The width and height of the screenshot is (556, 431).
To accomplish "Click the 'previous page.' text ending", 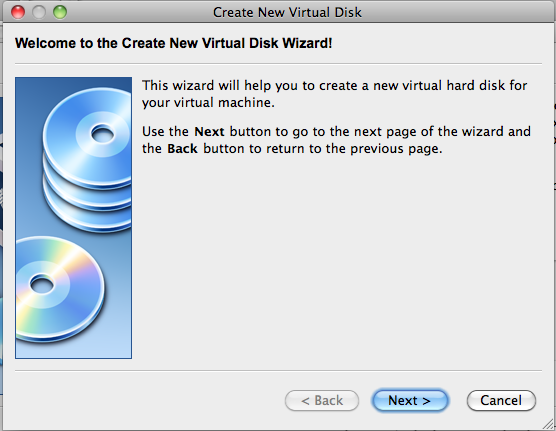I will pyautogui.click(x=396, y=149).
